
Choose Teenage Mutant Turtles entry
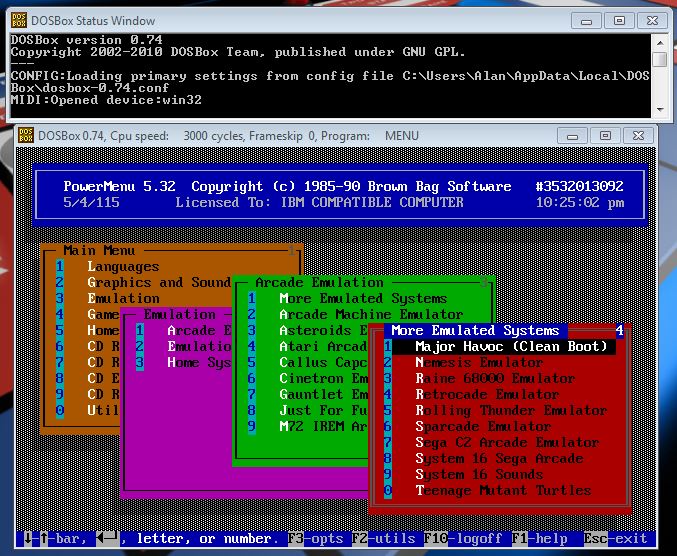coord(503,490)
